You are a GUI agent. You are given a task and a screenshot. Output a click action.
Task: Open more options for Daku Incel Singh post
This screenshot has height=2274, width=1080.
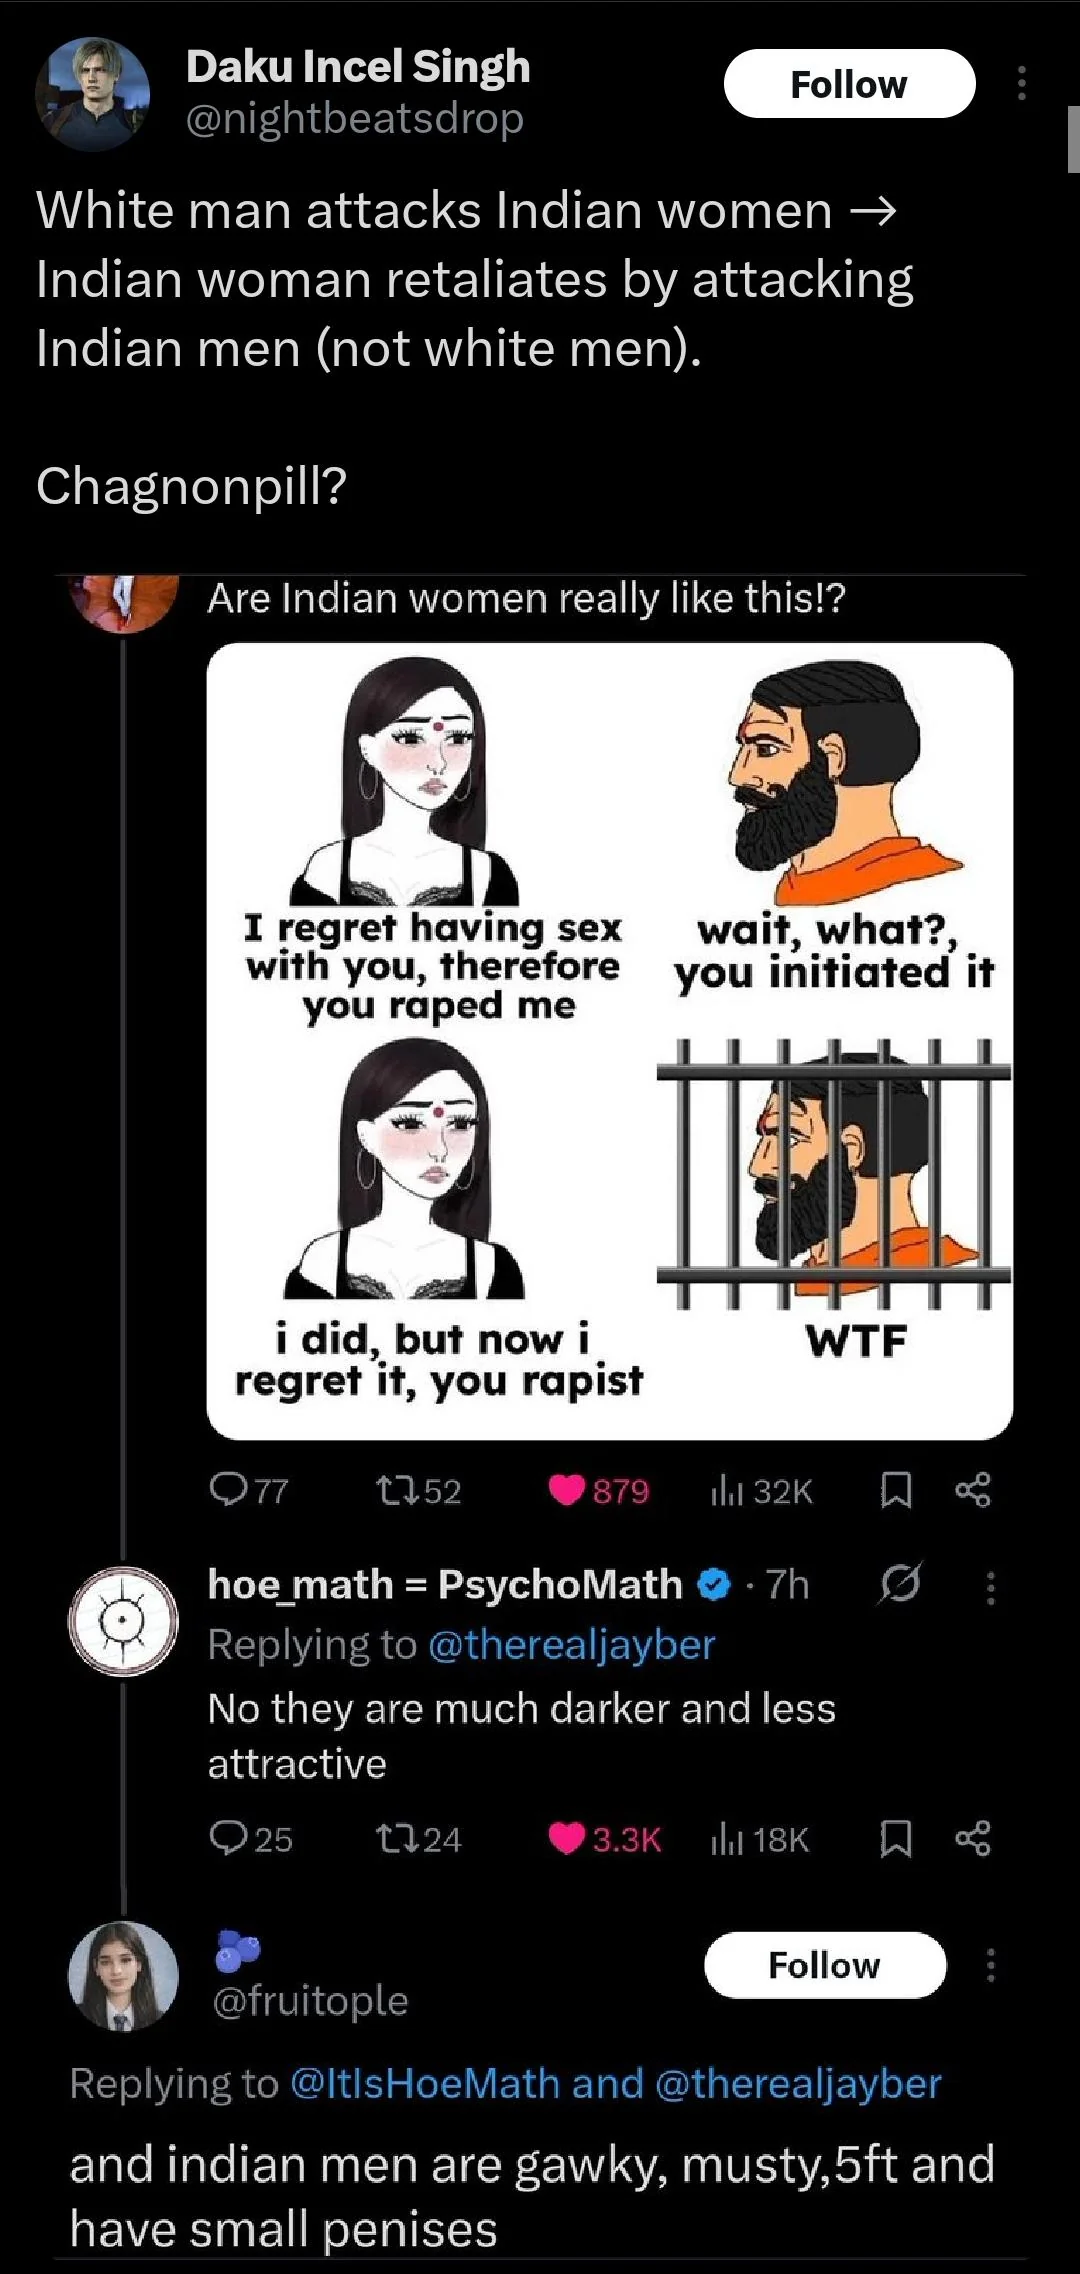1021,84
